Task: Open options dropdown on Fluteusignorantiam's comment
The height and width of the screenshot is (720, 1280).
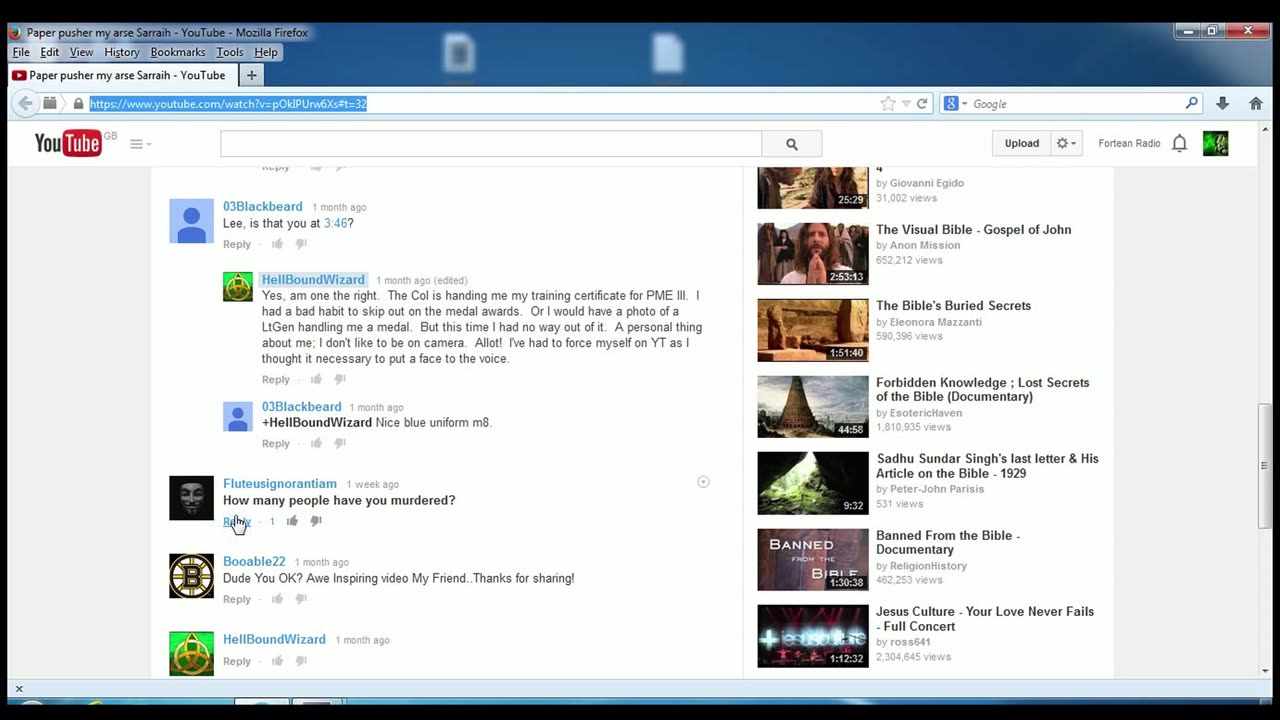Action: (x=703, y=482)
